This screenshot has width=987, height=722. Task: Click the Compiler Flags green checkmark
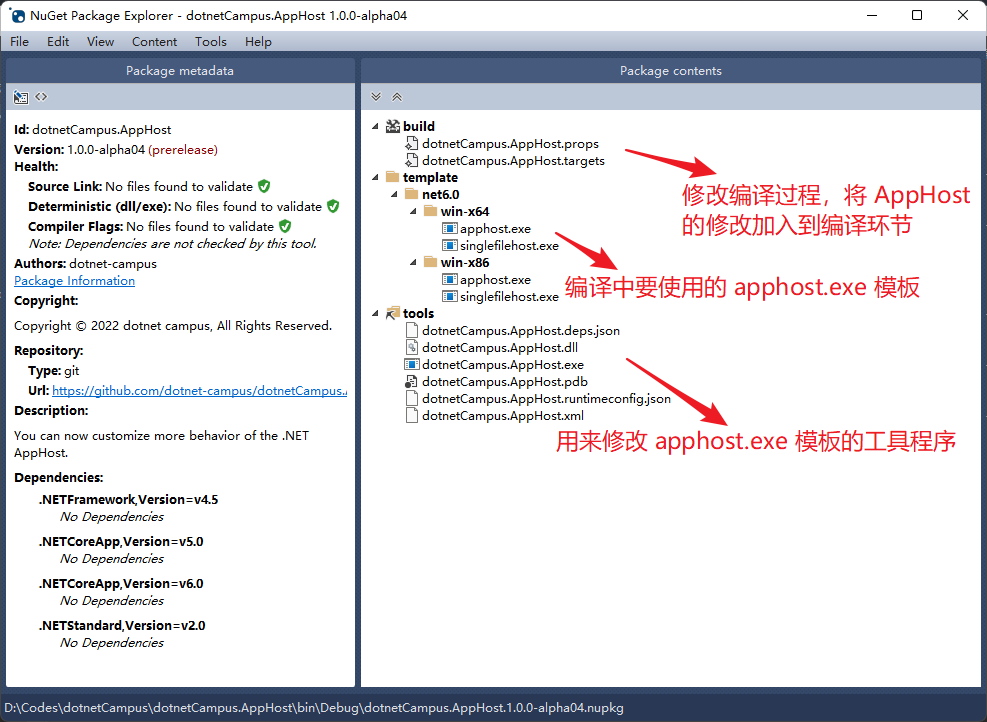[x=286, y=226]
